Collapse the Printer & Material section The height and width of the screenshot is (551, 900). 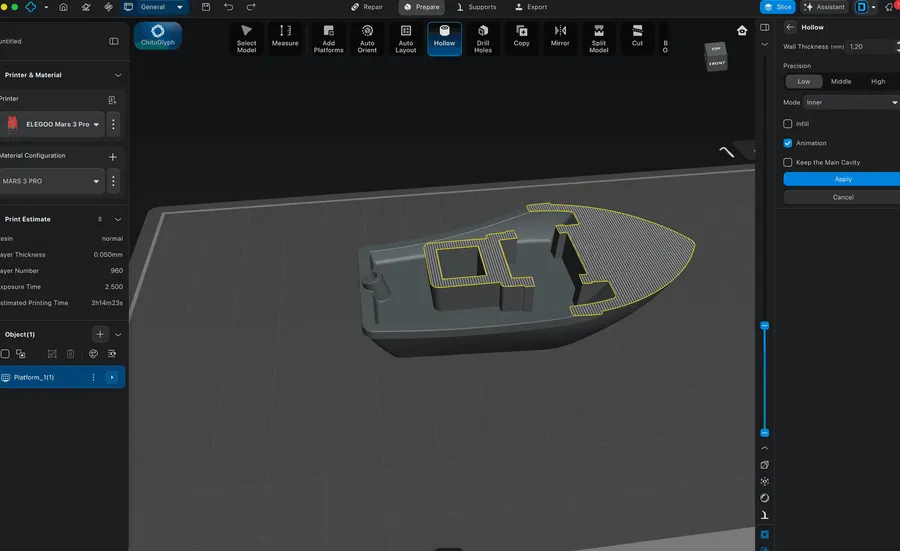pos(118,75)
